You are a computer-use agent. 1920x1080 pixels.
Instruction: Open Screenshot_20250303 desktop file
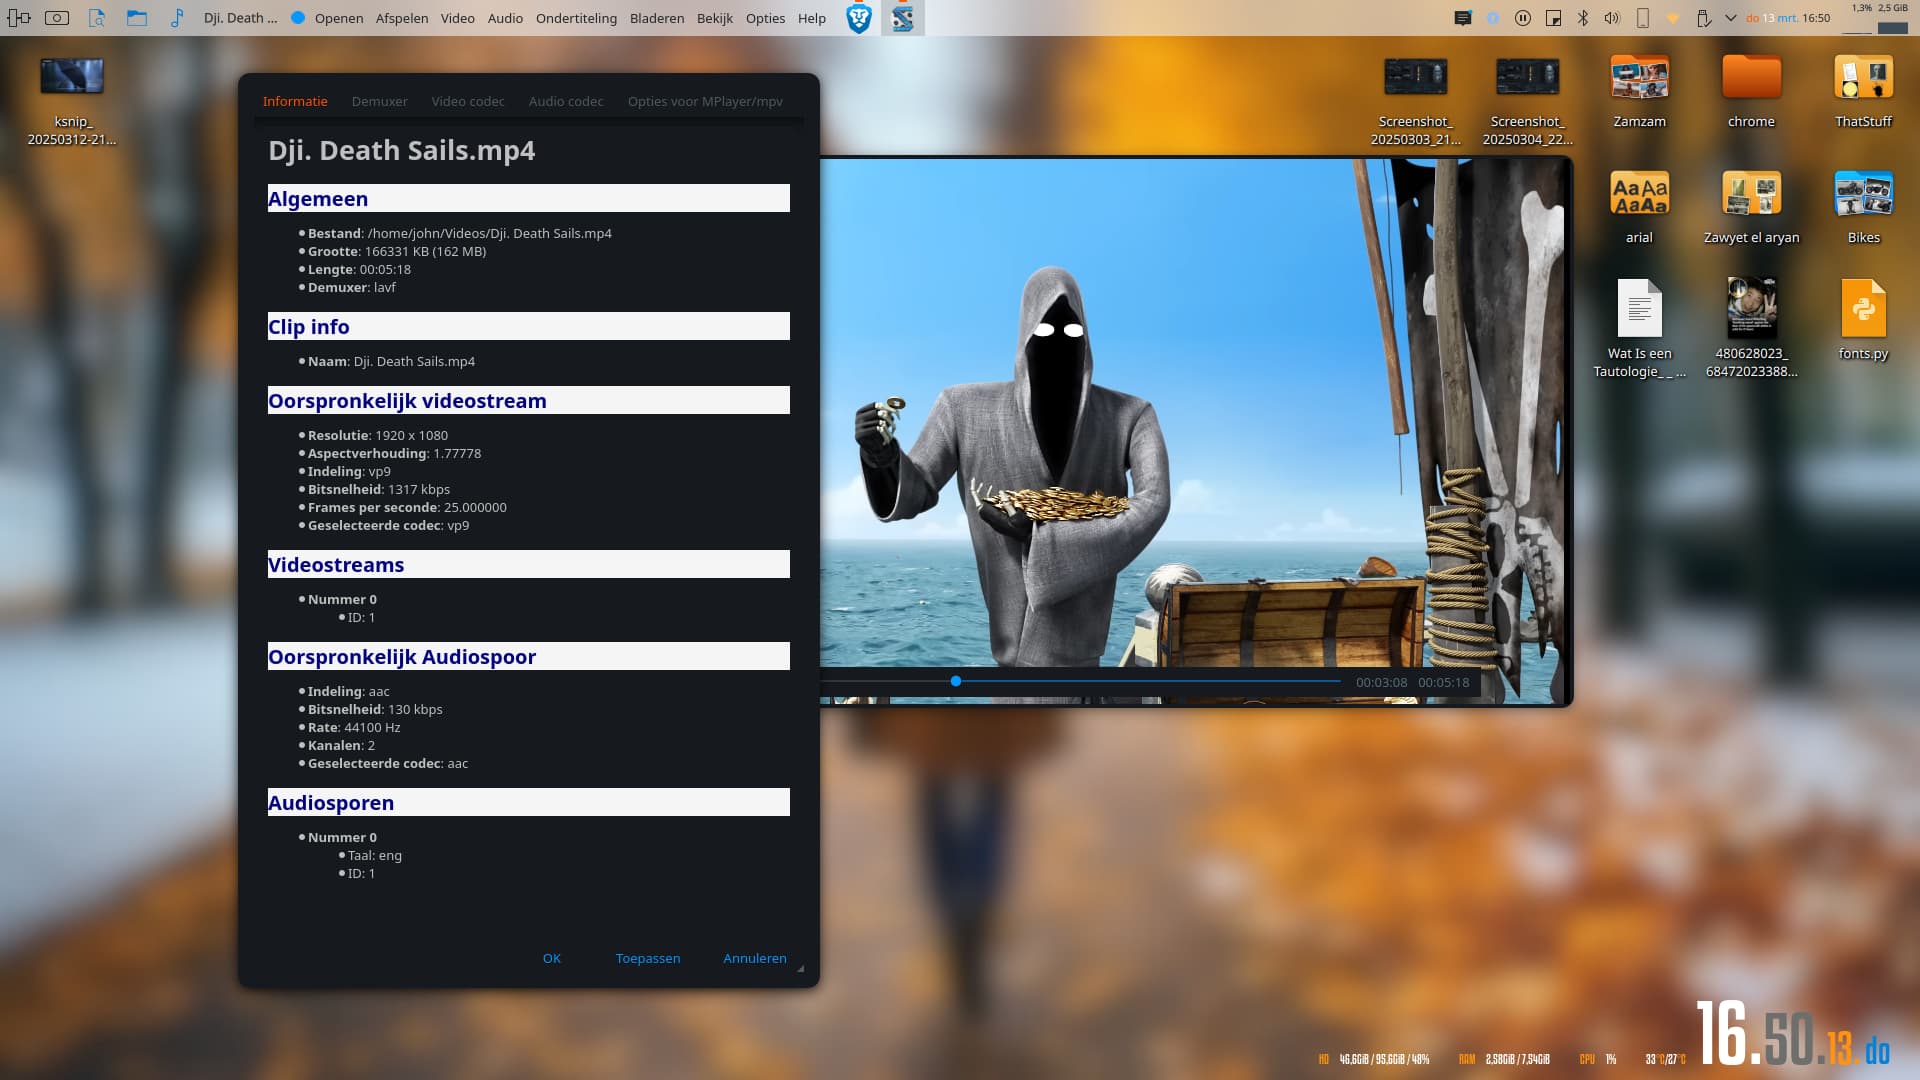[x=1416, y=101]
